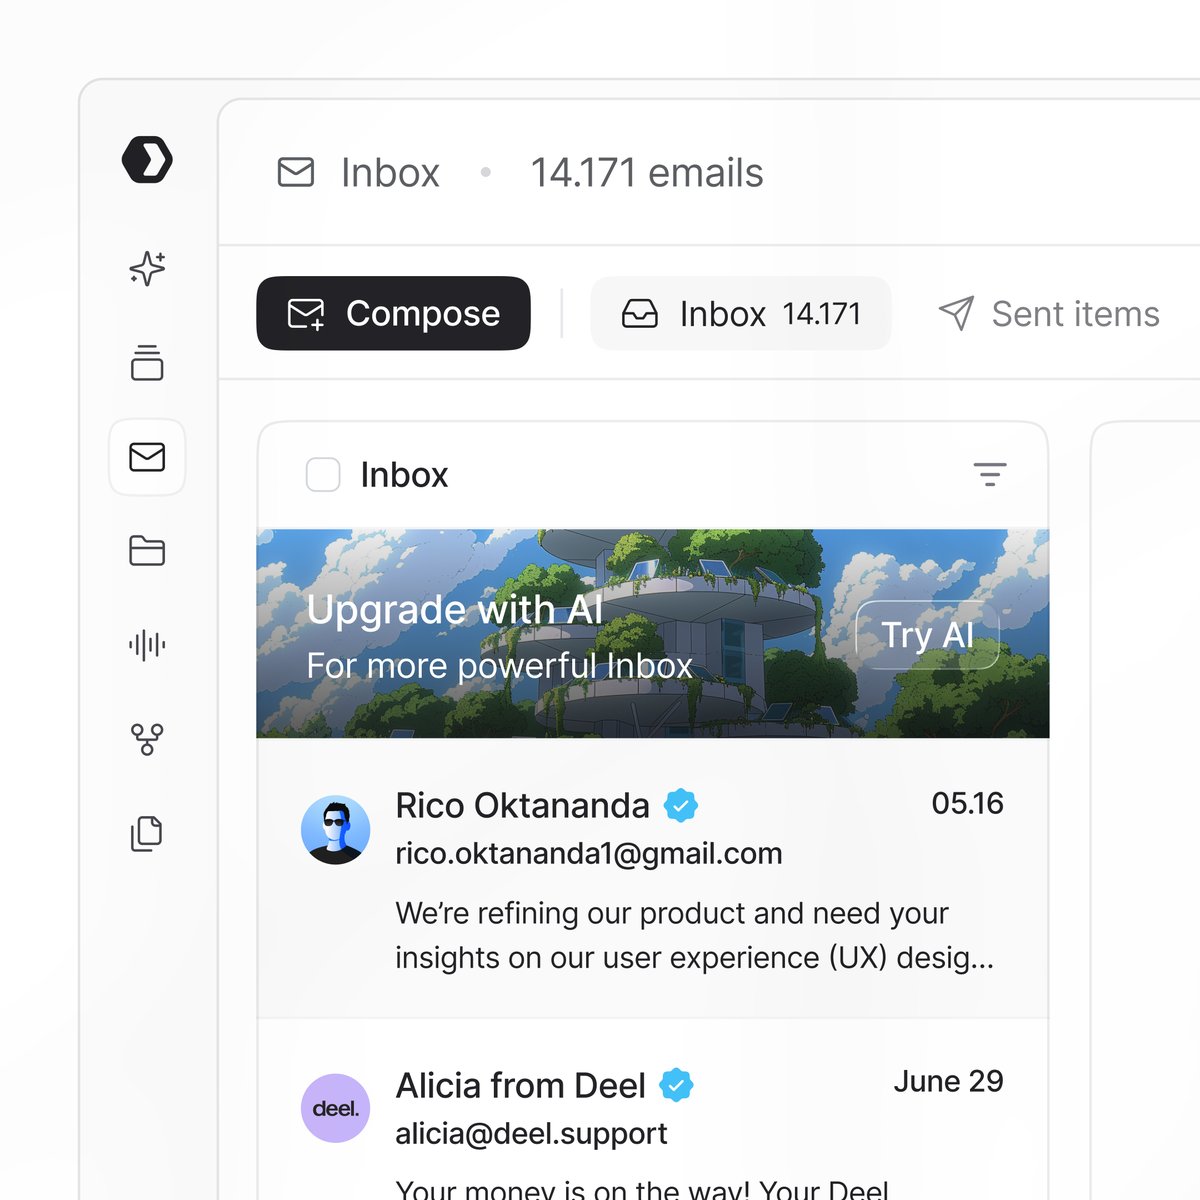Screen dimensions: 1200x1200
Task: Open the AI assistant sparkle icon
Action: [x=147, y=269]
